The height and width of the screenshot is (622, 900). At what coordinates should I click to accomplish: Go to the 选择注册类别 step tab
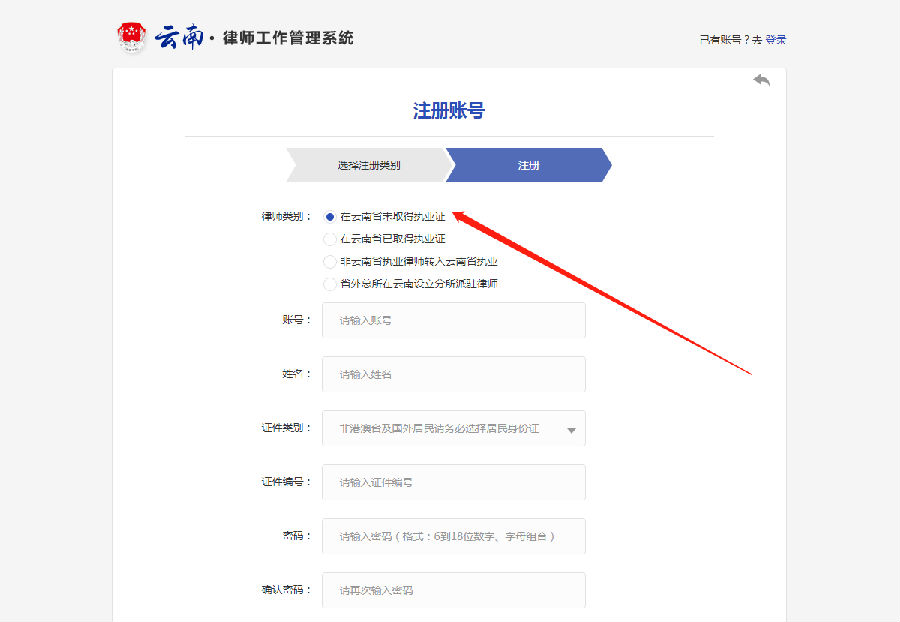(x=368, y=165)
